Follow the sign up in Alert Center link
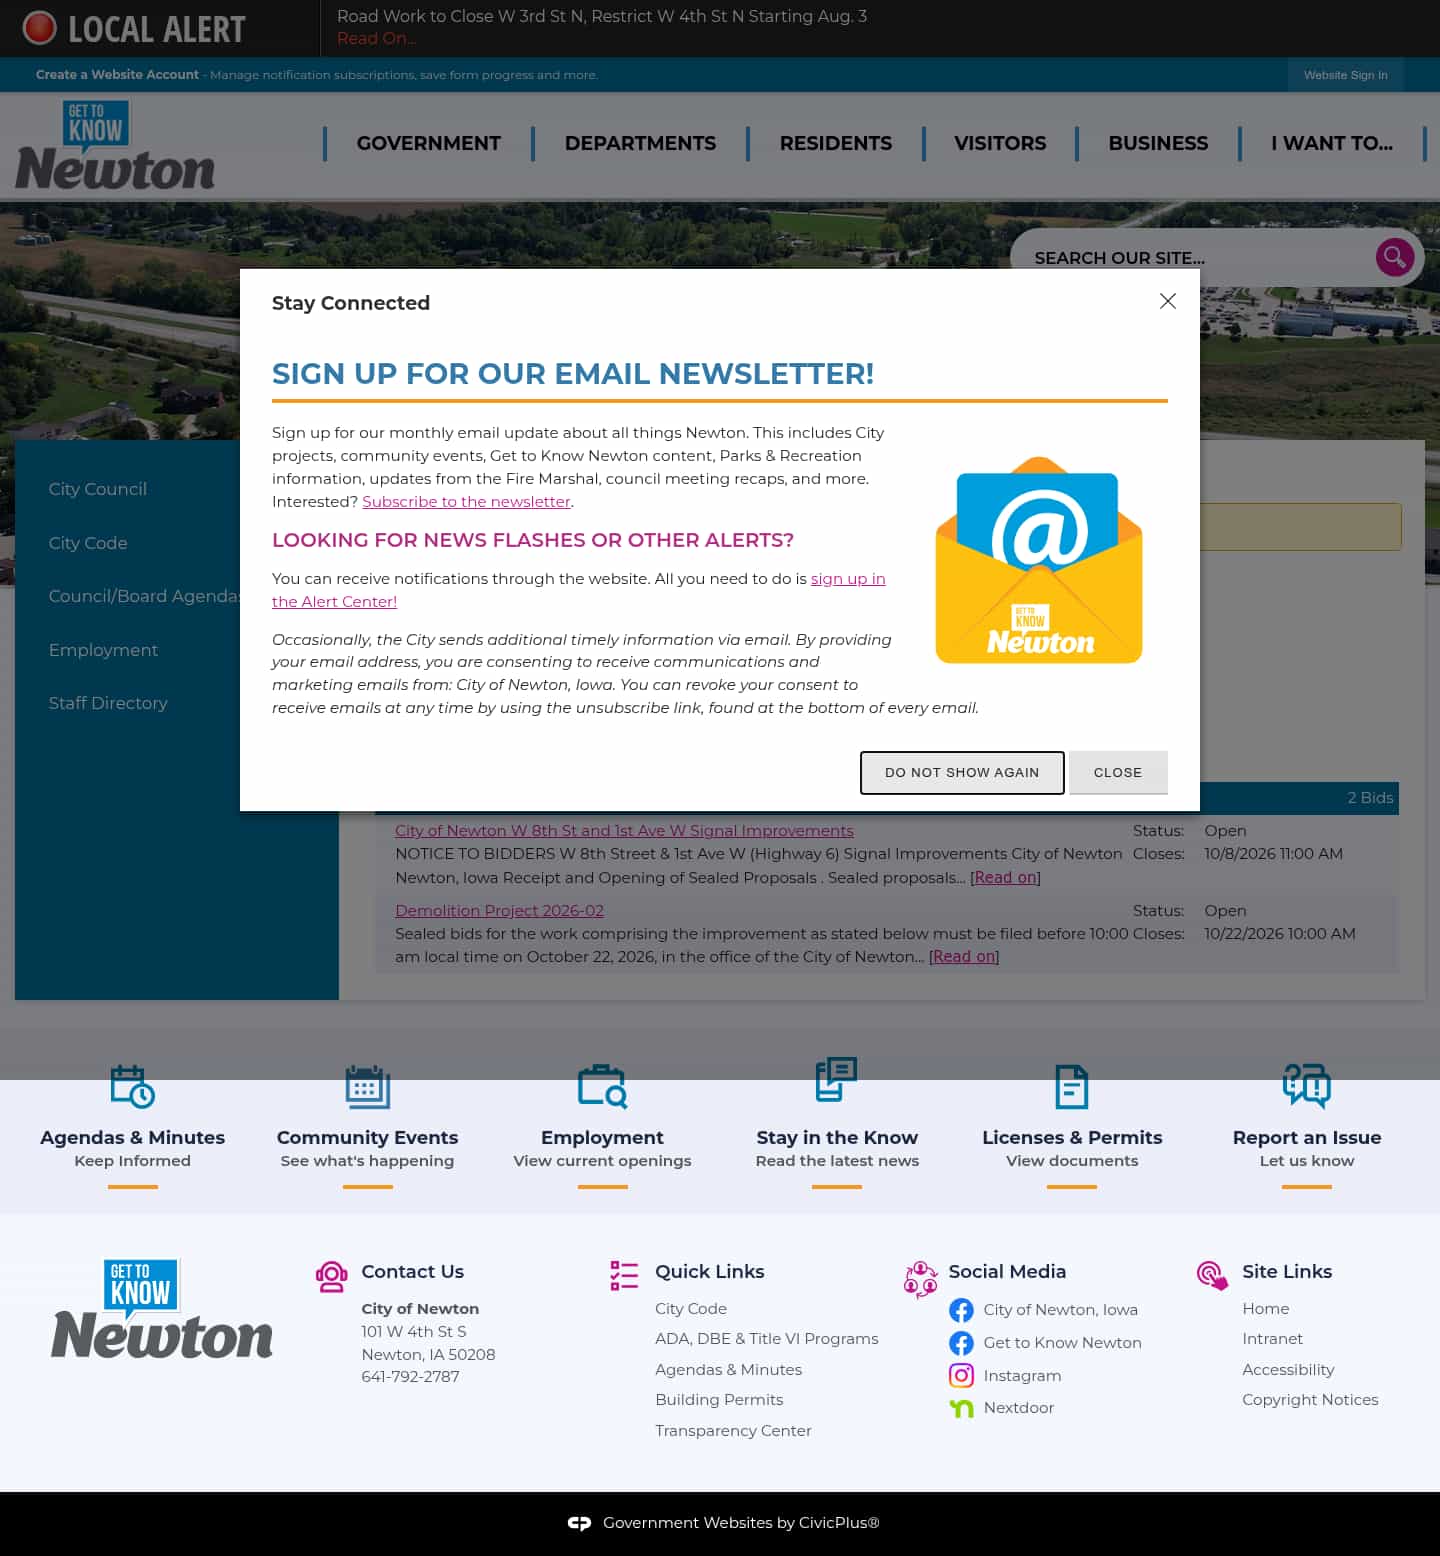1440x1556 pixels. pos(848,579)
